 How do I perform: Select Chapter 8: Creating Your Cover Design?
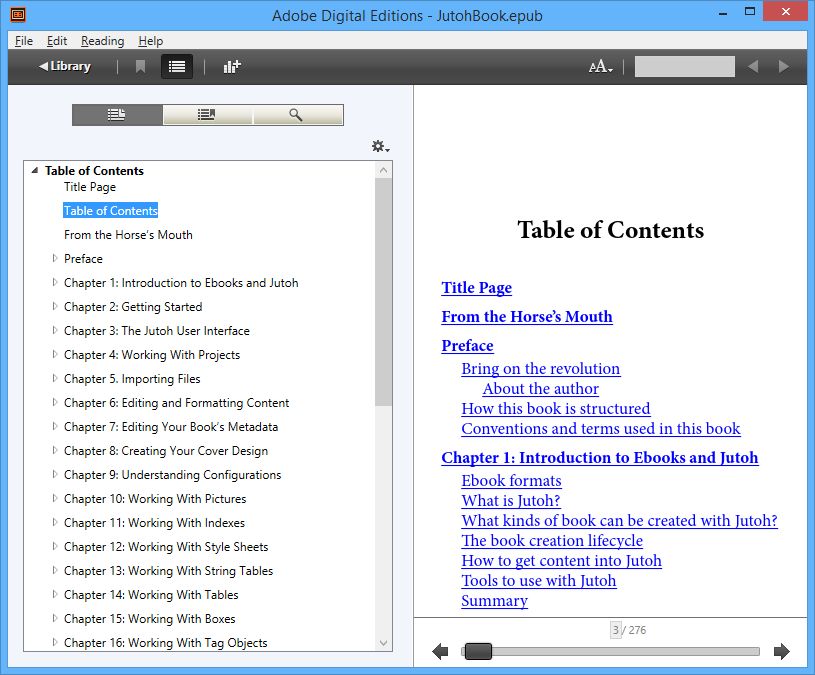166,451
